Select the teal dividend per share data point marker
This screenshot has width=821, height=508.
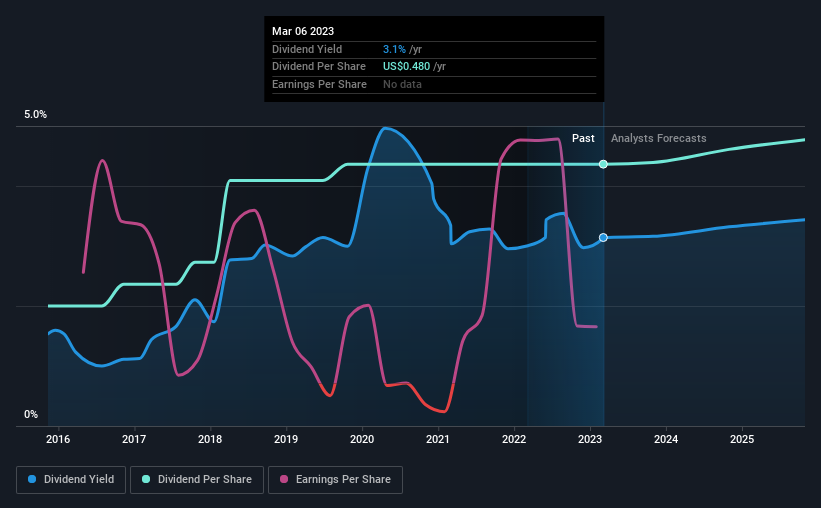point(603,164)
